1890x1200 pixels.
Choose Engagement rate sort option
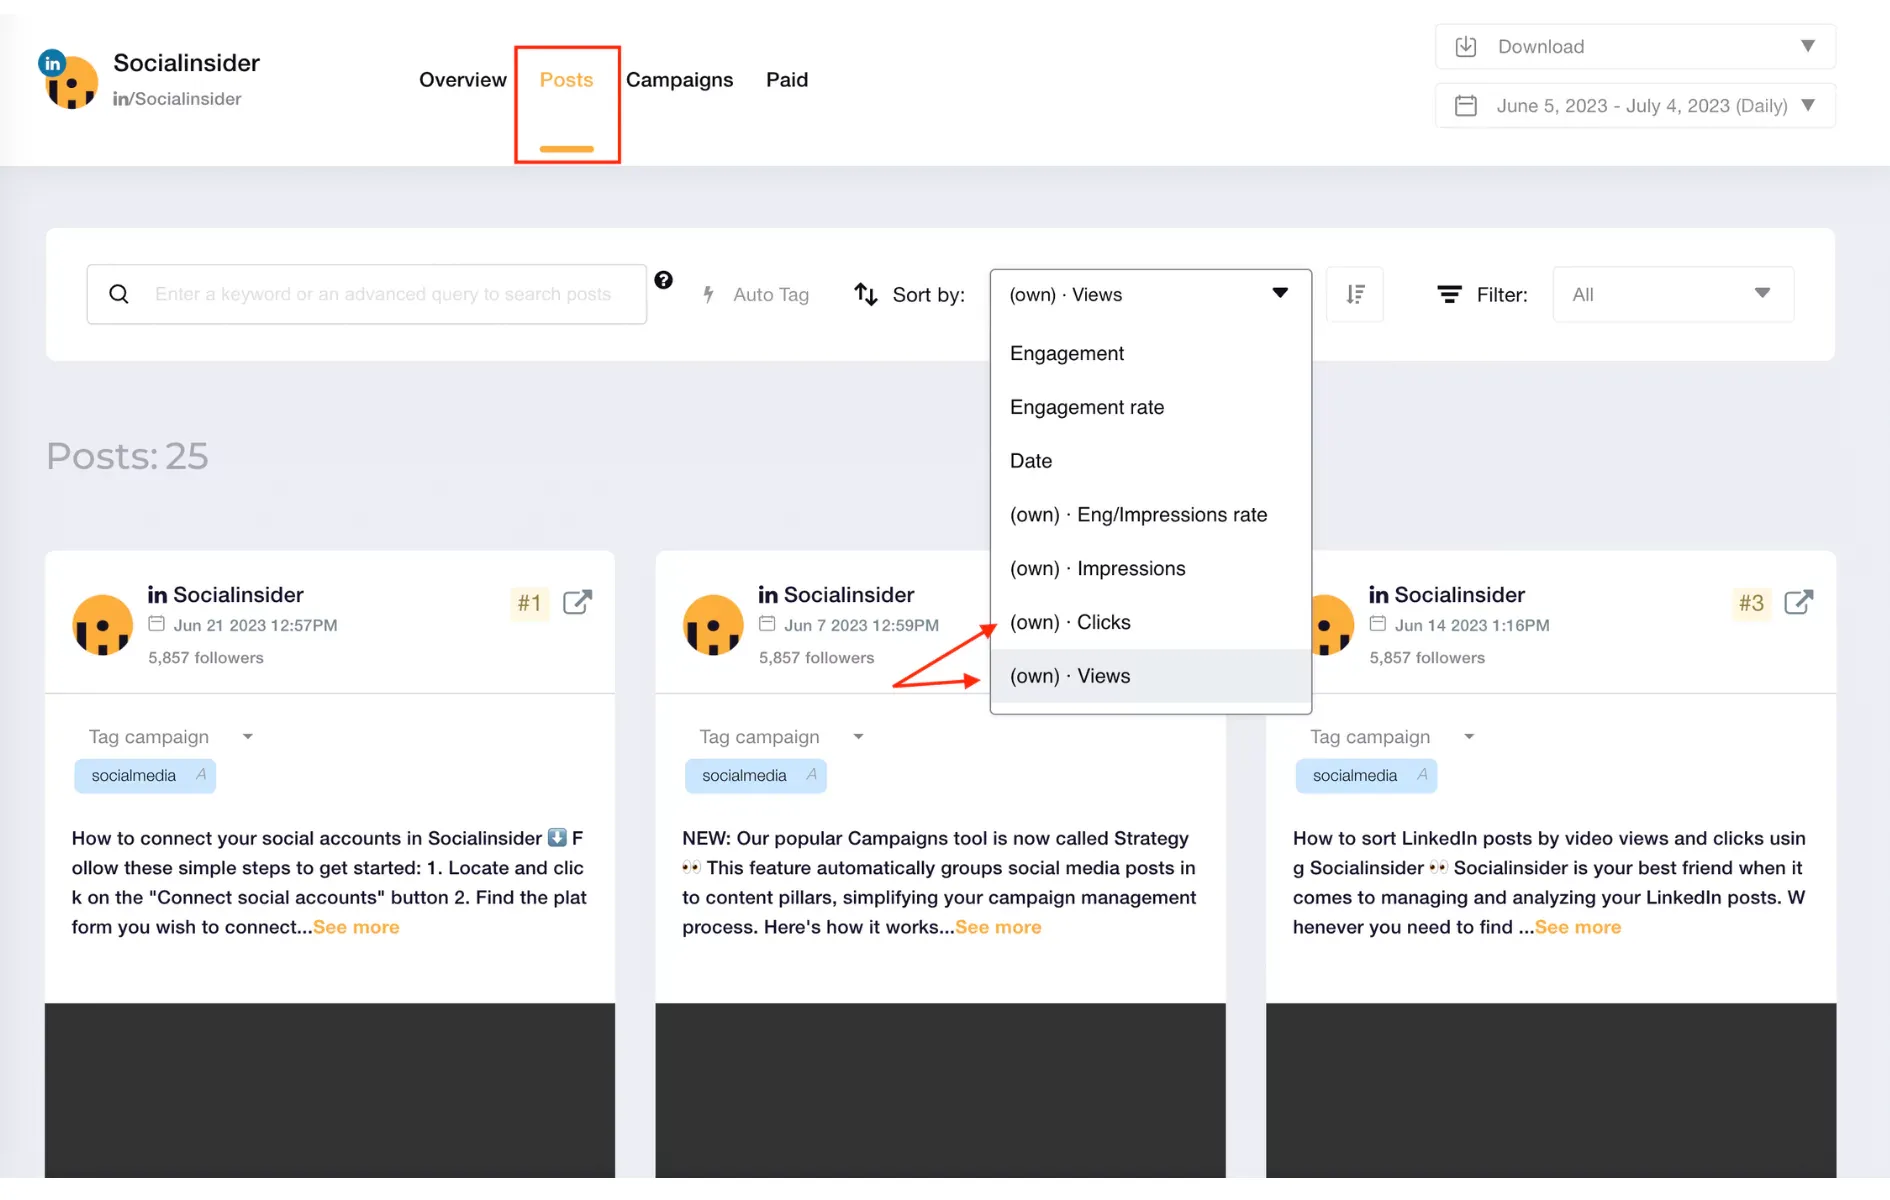[x=1150, y=408]
